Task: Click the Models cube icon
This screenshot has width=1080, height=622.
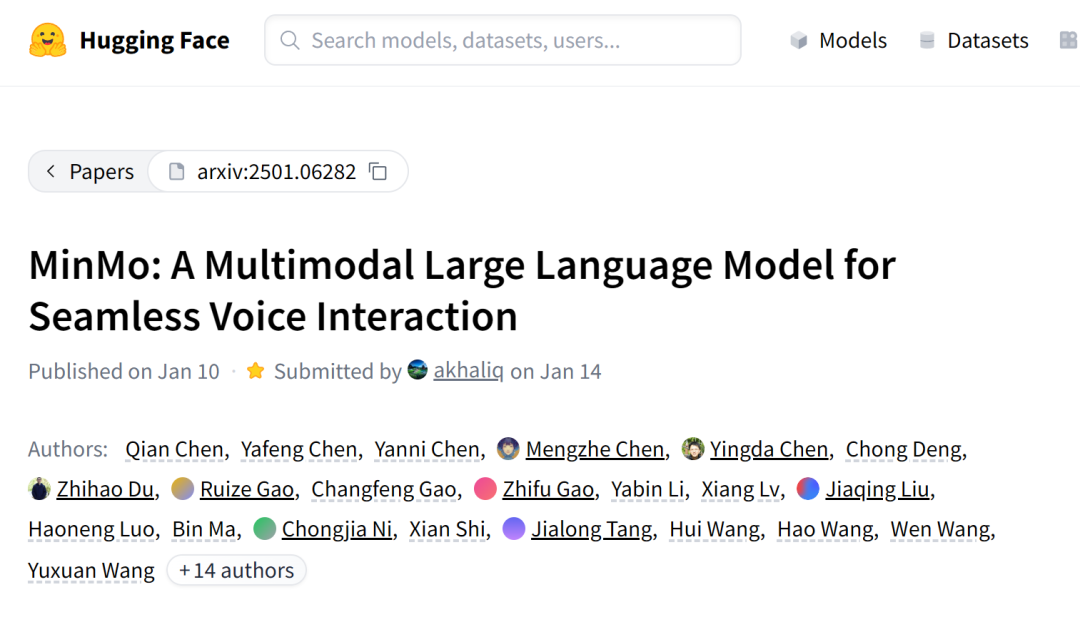Action: pyautogui.click(x=799, y=41)
